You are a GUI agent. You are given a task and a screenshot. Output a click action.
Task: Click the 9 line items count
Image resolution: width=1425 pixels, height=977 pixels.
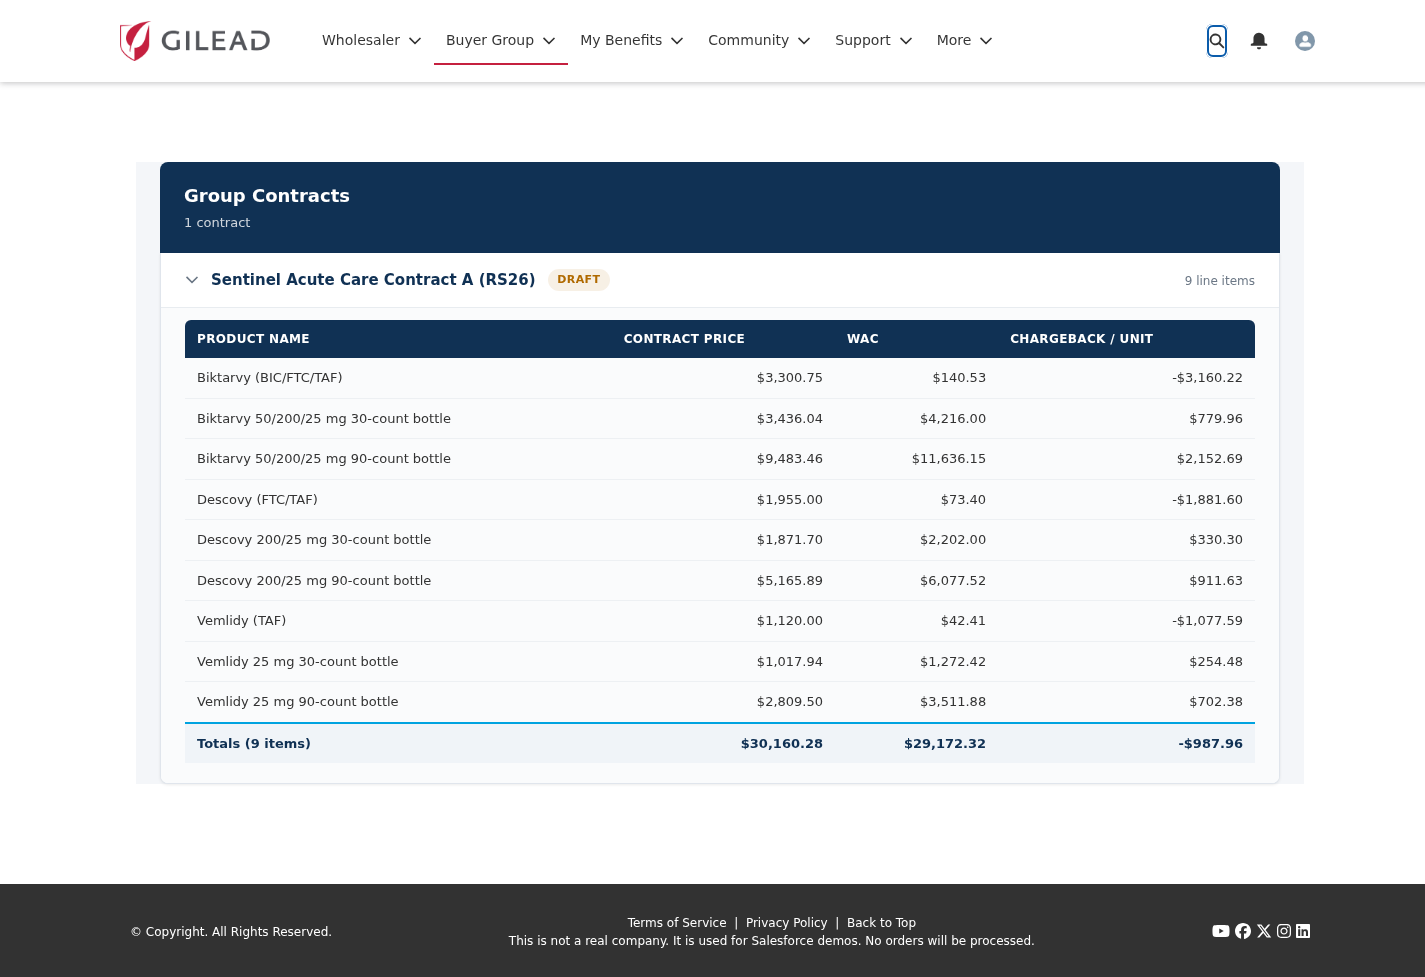click(x=1220, y=281)
